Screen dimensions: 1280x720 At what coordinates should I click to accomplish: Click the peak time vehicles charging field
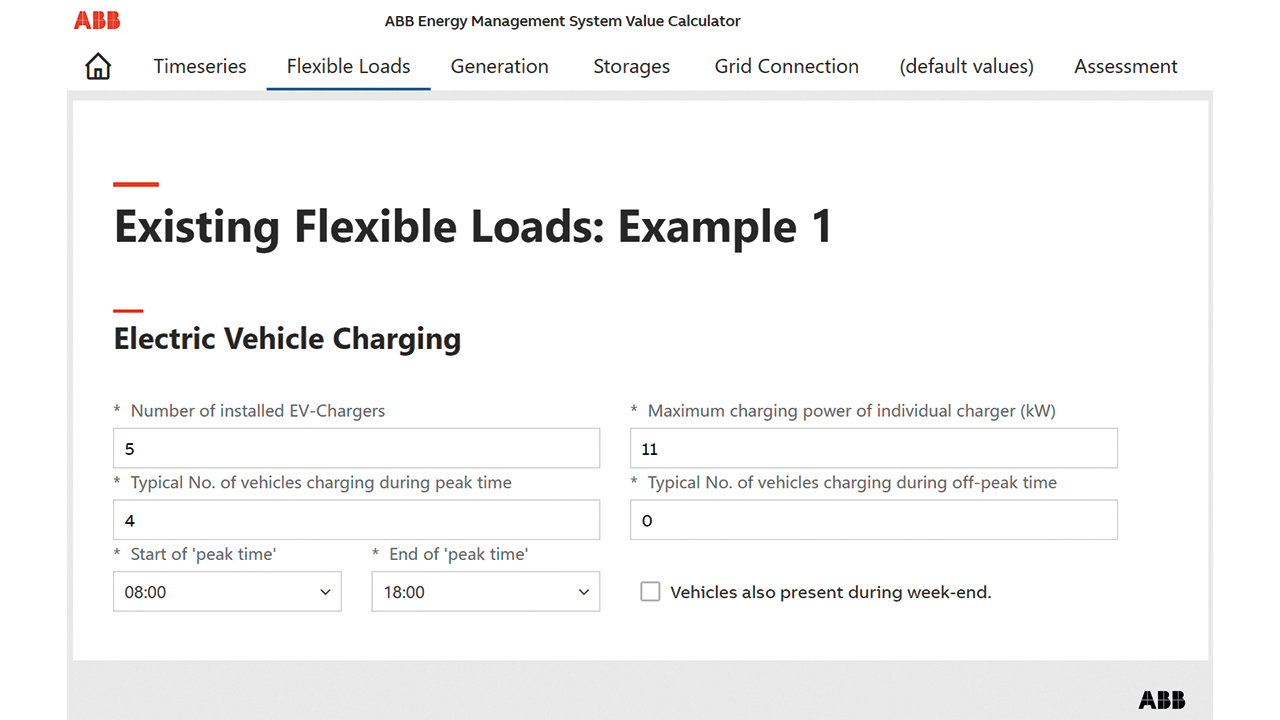click(x=356, y=521)
